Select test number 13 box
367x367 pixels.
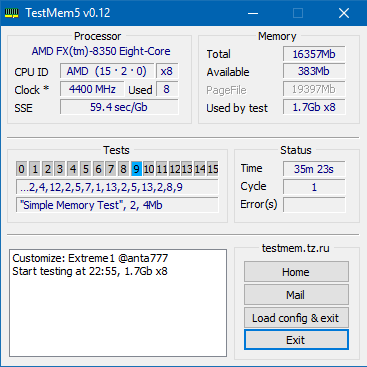pos(187,169)
